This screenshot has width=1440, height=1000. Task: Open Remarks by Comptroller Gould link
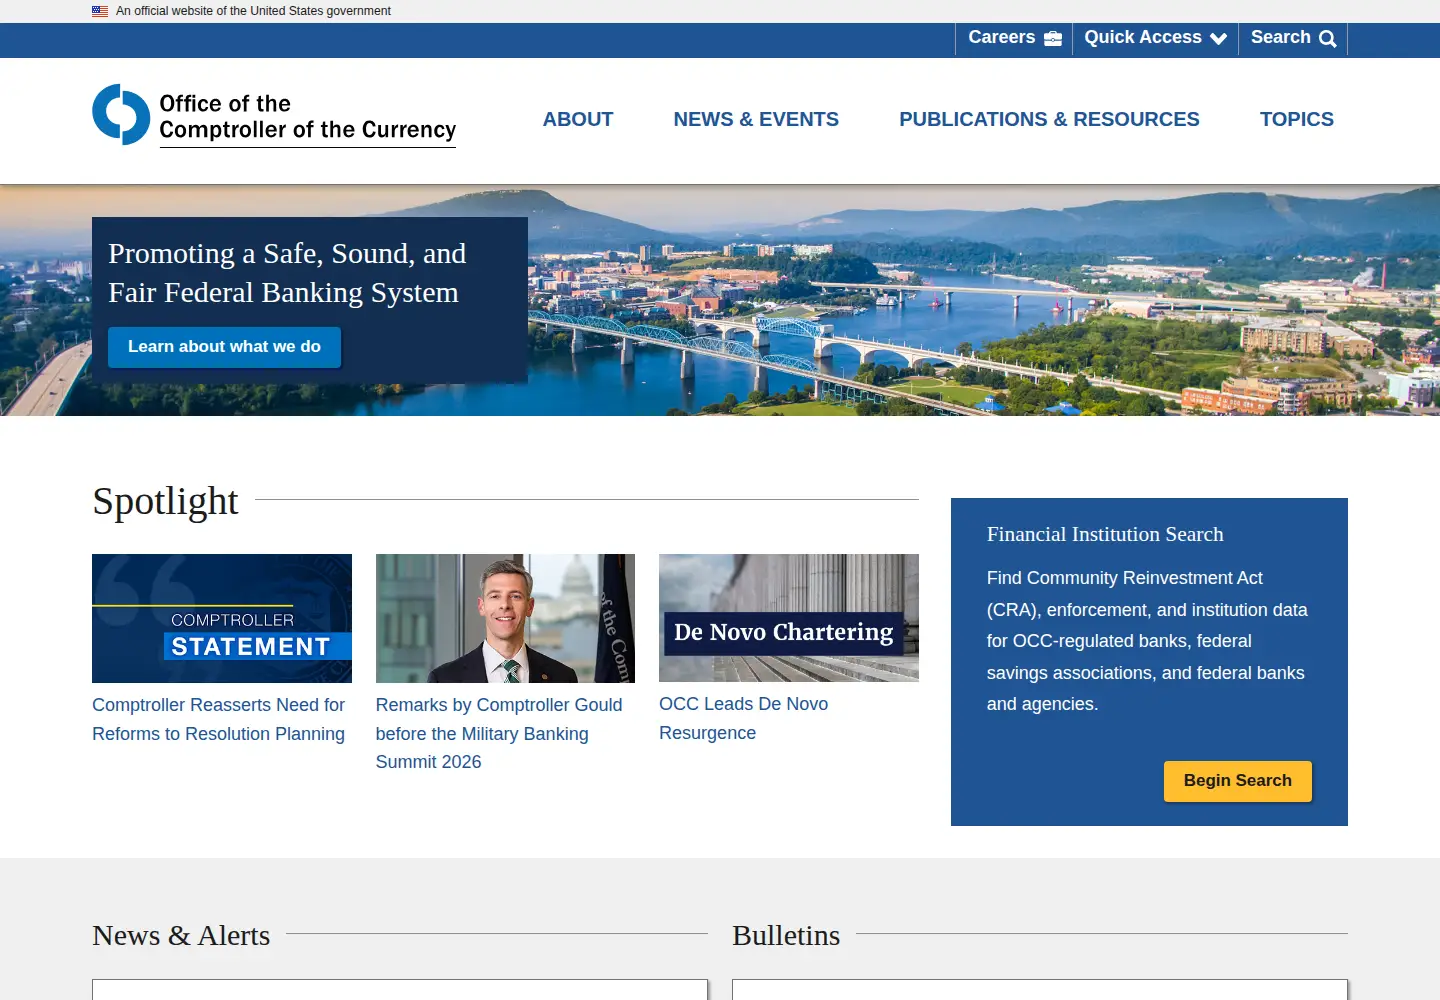[x=499, y=733]
